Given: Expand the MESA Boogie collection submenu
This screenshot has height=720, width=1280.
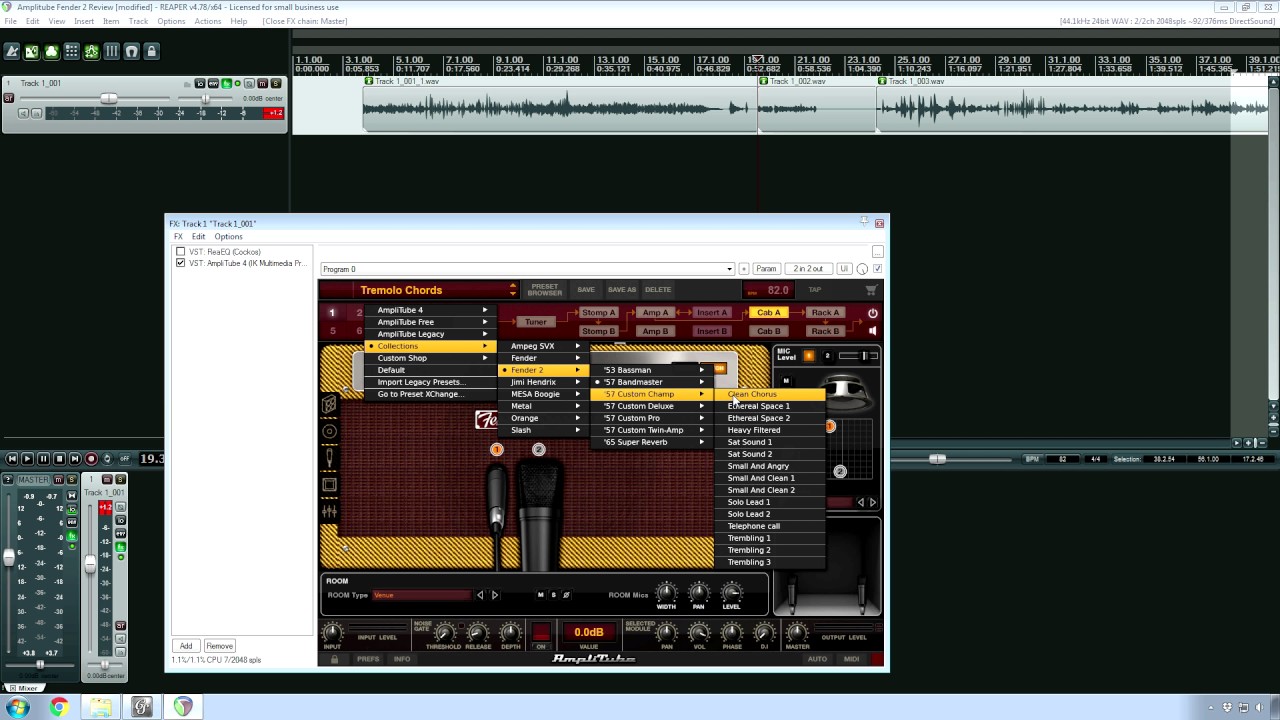Looking at the screenshot, I should [x=543, y=394].
